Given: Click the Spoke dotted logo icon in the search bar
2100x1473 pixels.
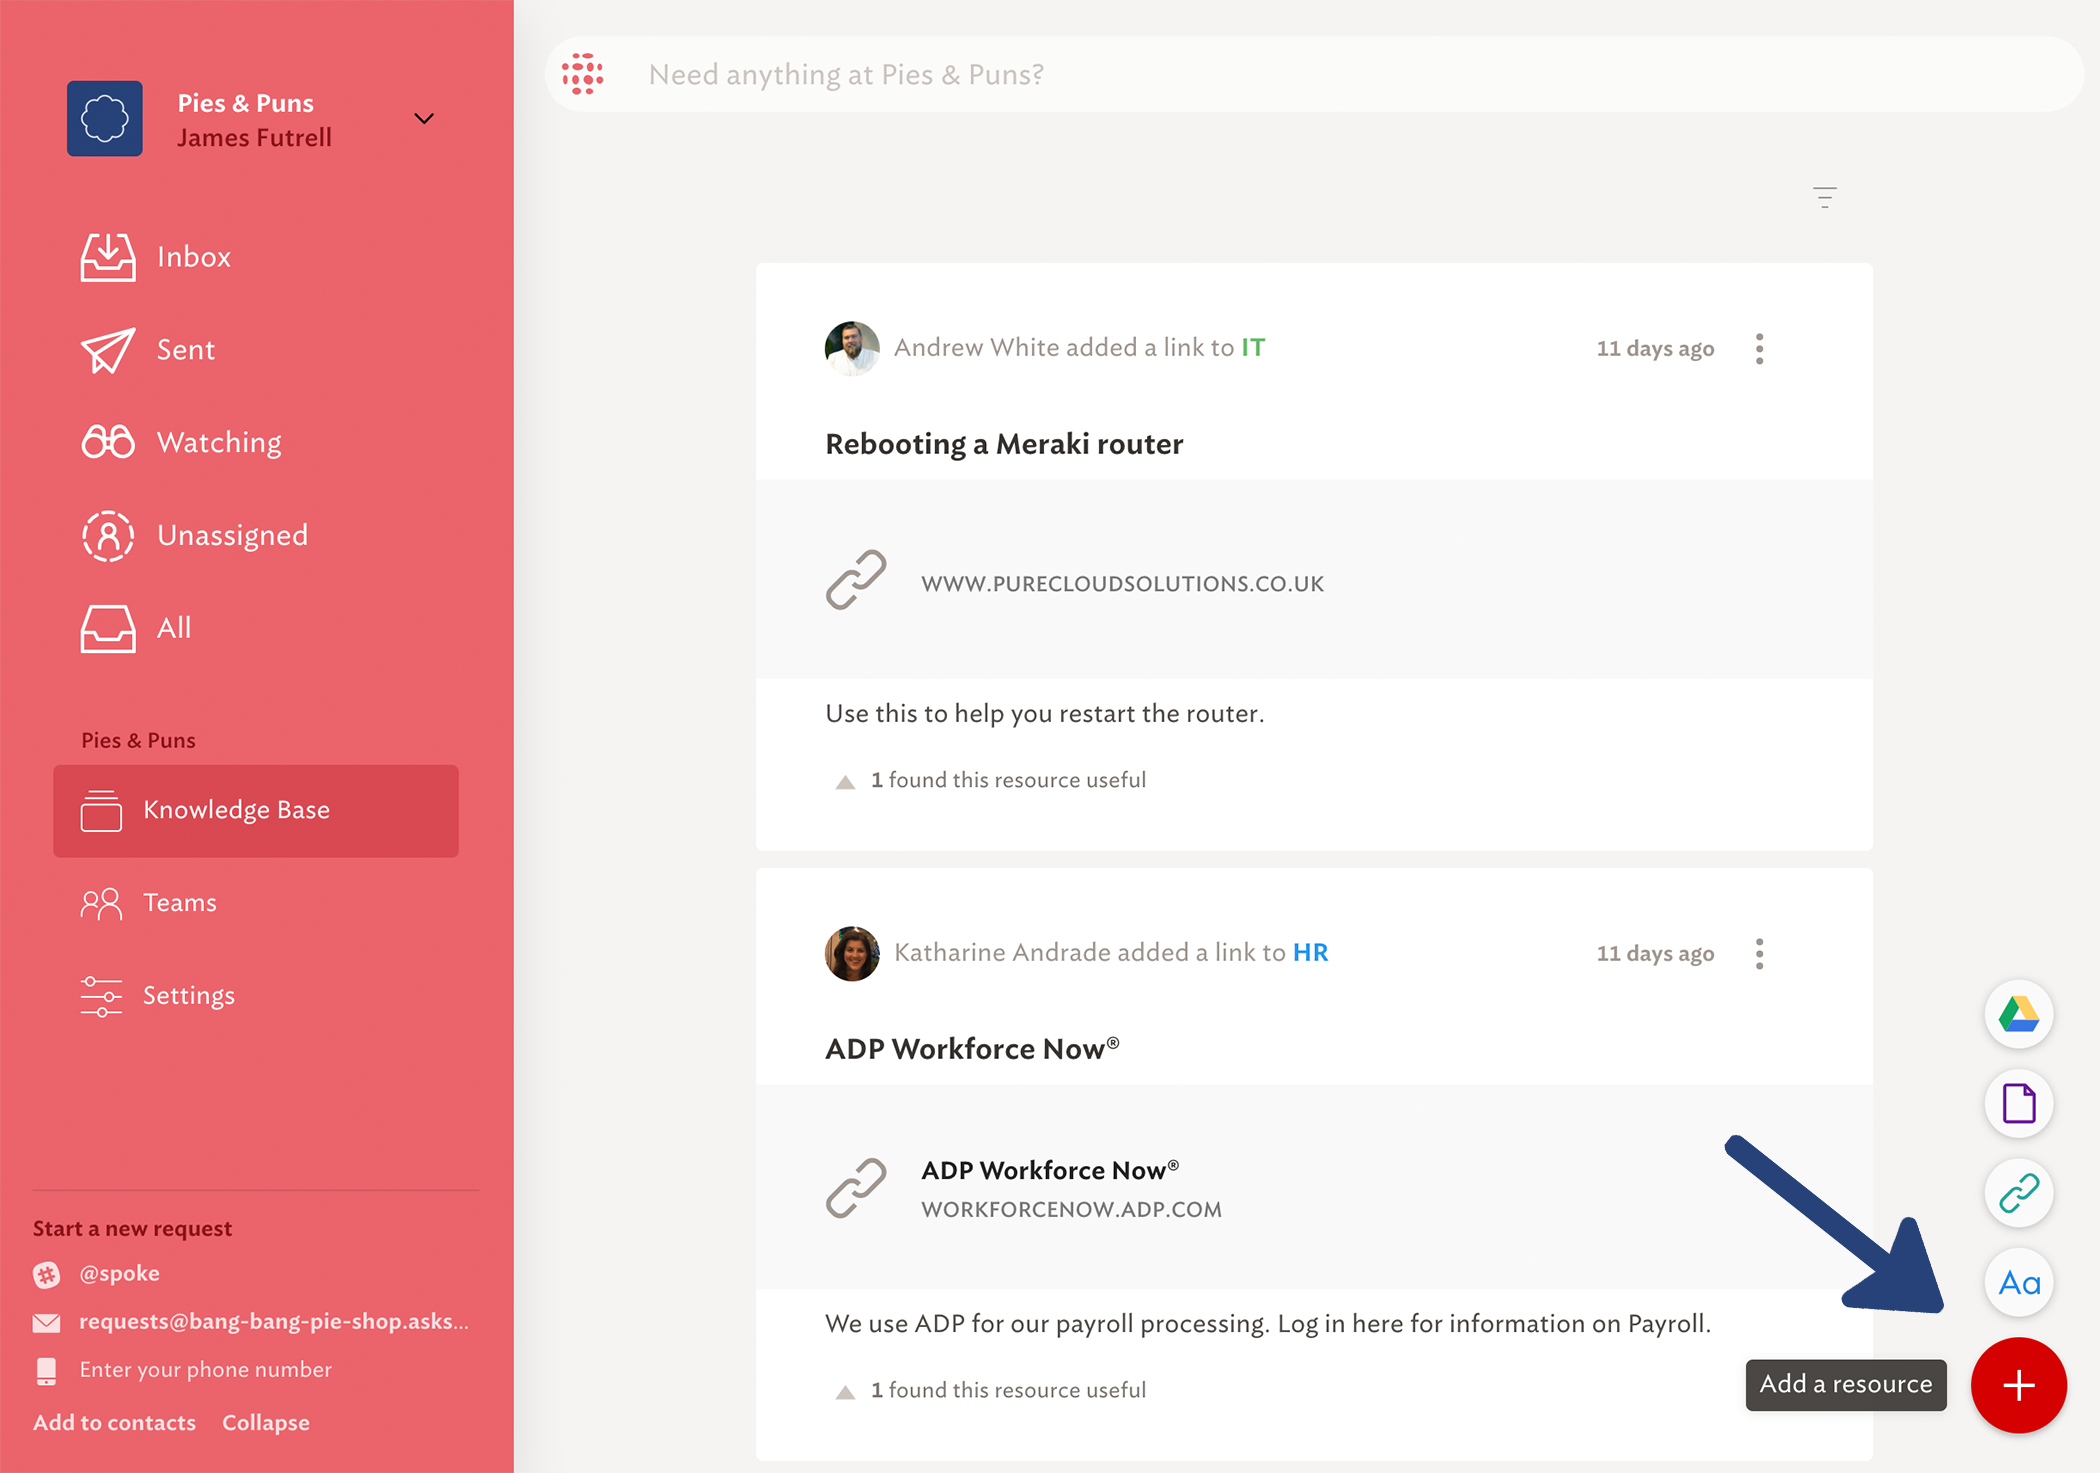Looking at the screenshot, I should click(582, 74).
